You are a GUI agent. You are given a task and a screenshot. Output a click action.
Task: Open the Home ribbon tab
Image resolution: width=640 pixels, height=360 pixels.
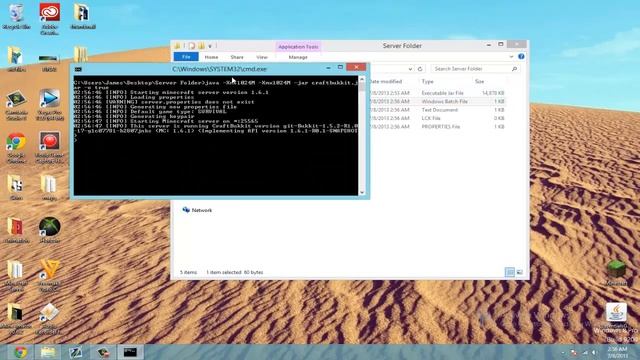pos(211,57)
